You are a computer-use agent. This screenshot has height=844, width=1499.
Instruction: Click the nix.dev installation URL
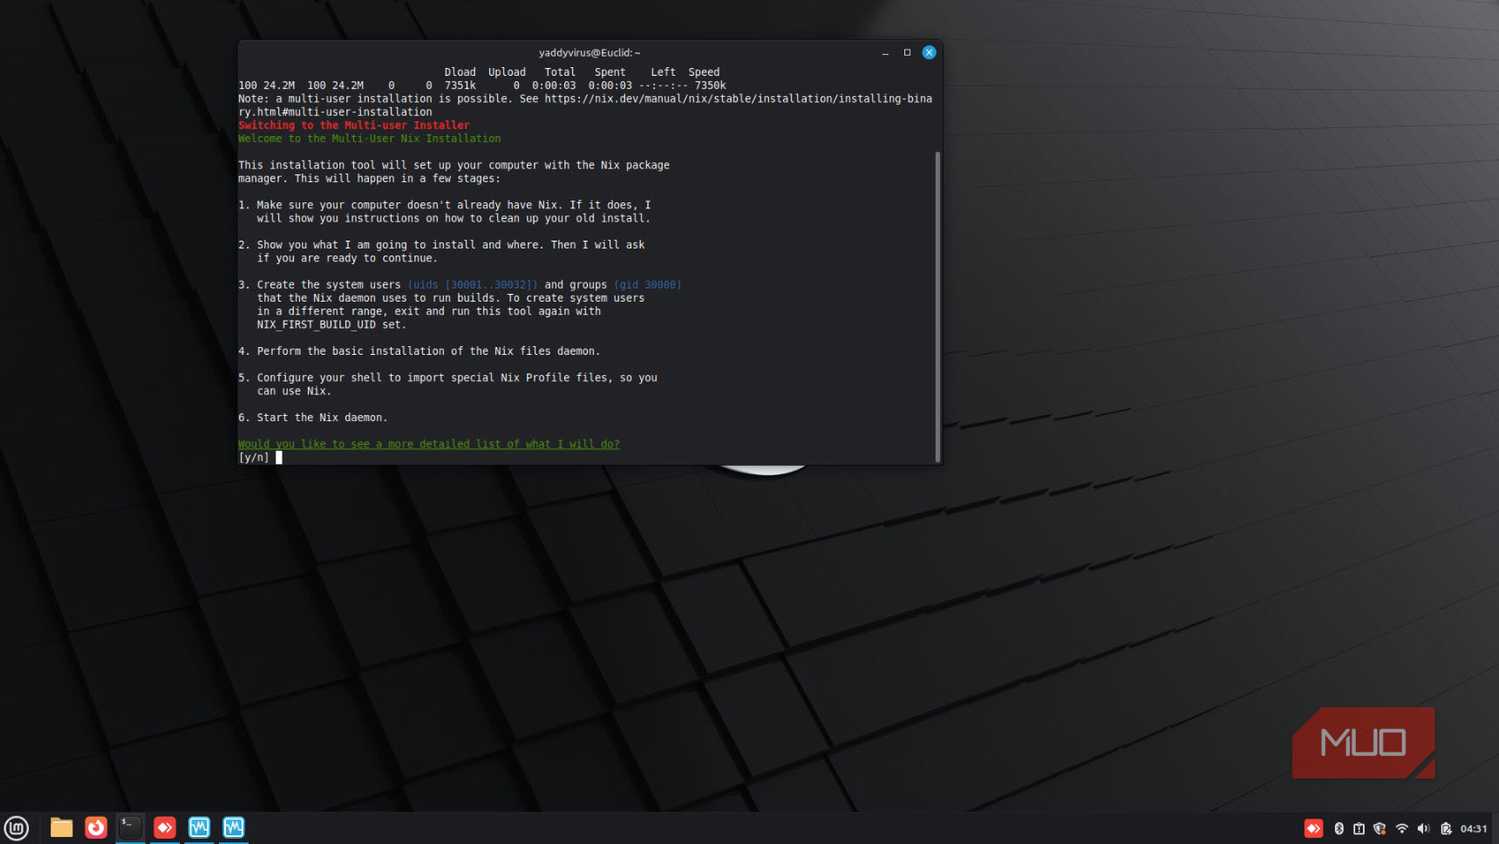tap(738, 99)
